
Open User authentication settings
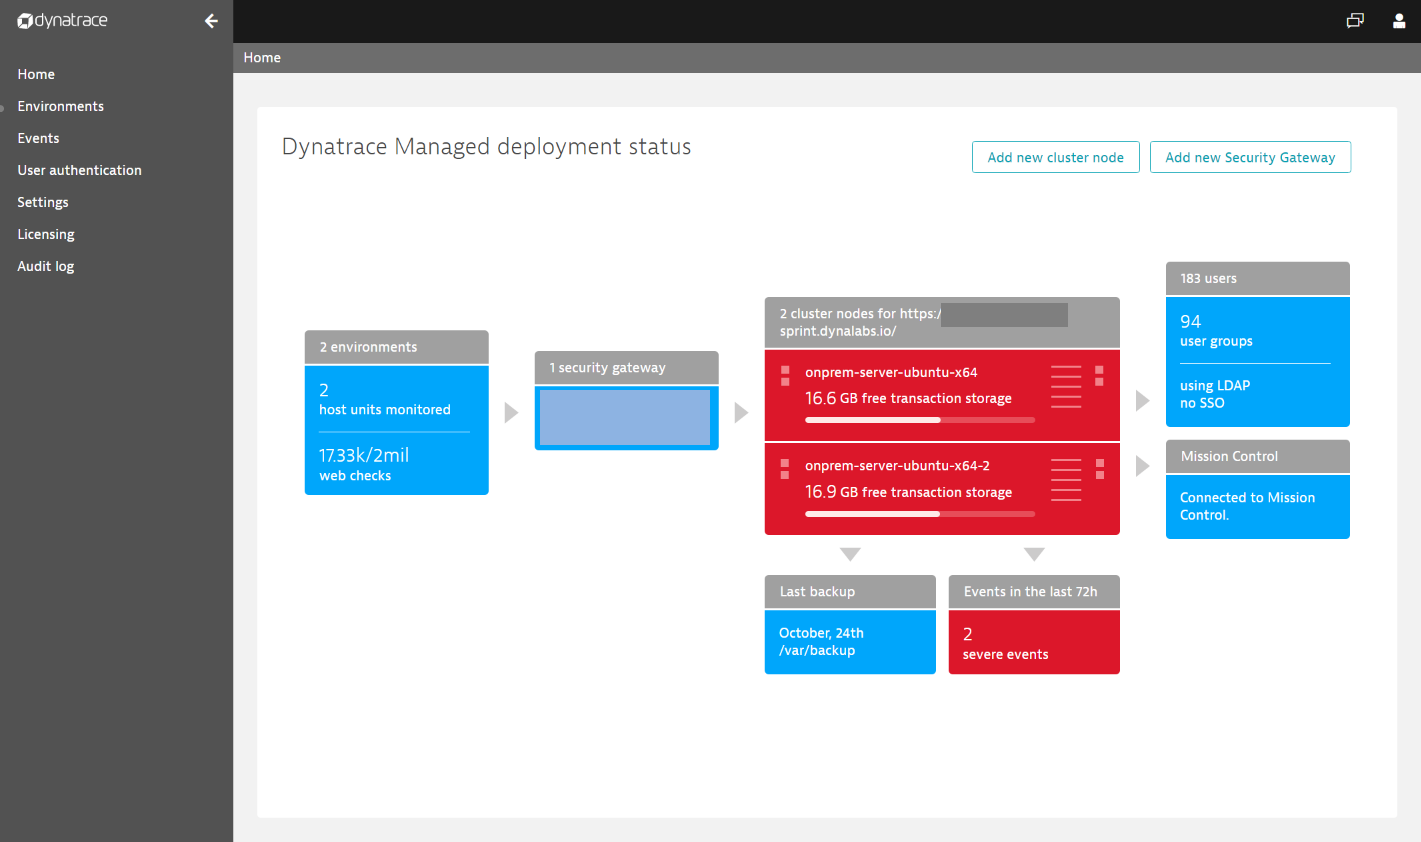click(x=80, y=170)
